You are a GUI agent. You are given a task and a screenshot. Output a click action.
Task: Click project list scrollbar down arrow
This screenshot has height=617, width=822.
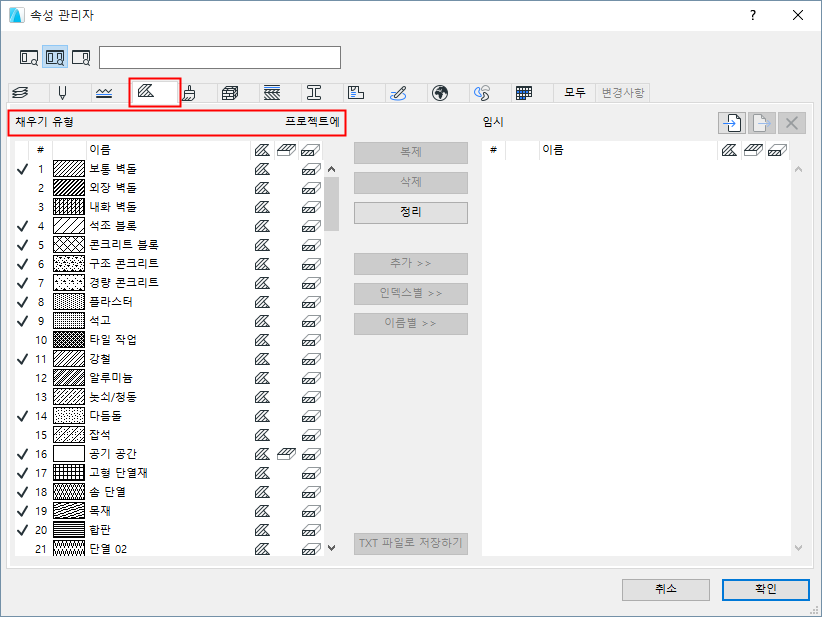point(331,548)
